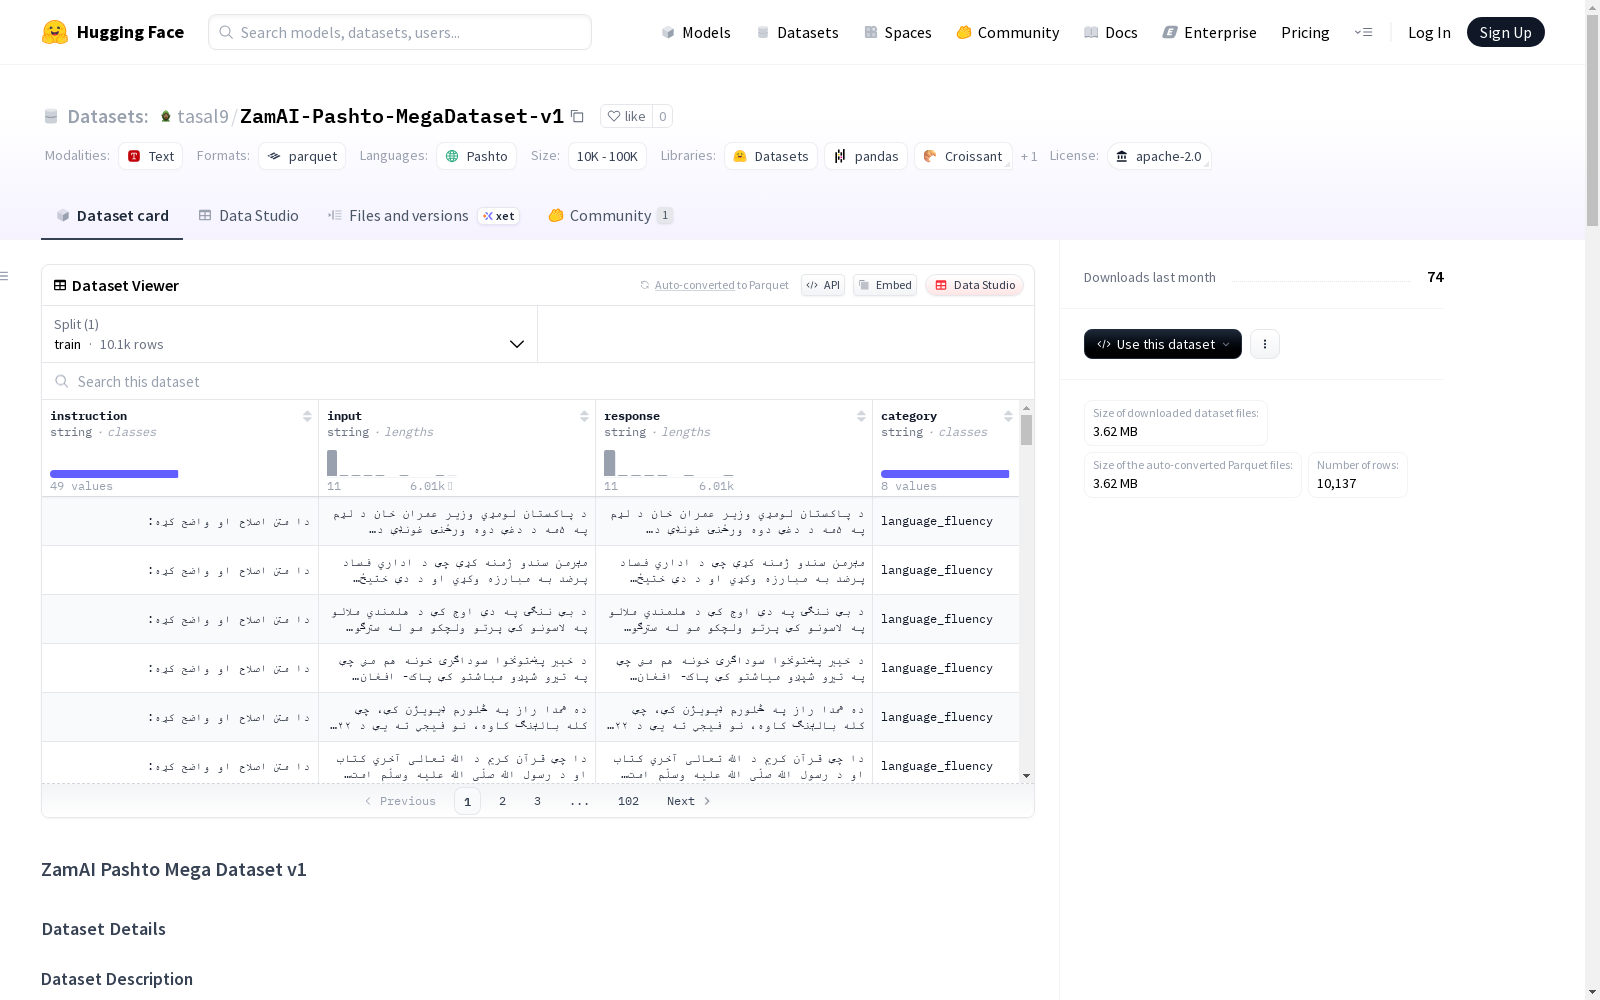Click Next page in the pagination
The height and width of the screenshot is (1000, 1600).
[x=689, y=801]
